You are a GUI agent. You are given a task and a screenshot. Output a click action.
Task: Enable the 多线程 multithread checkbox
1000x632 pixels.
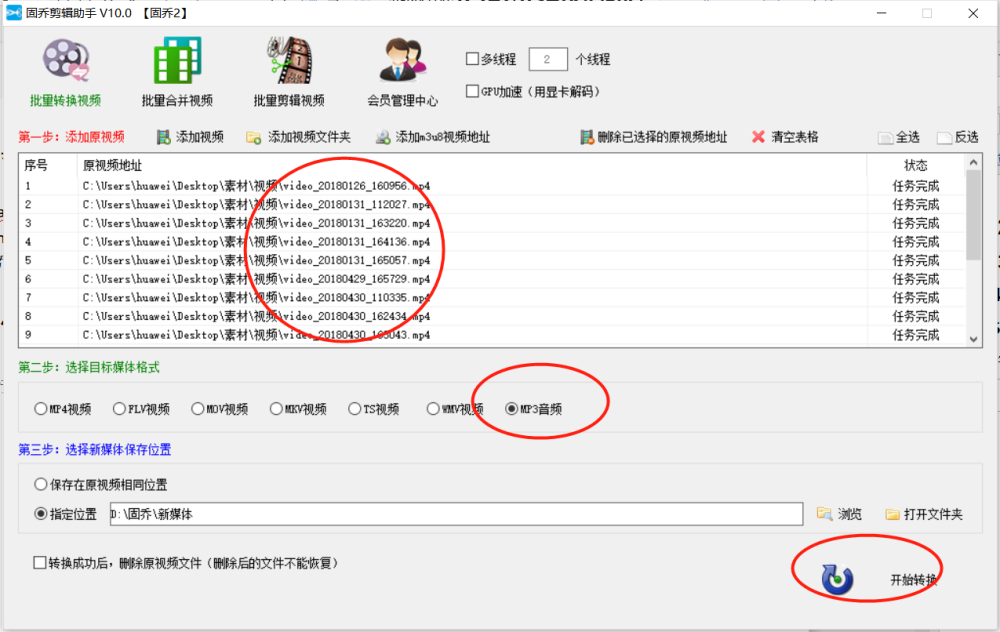coord(472,59)
